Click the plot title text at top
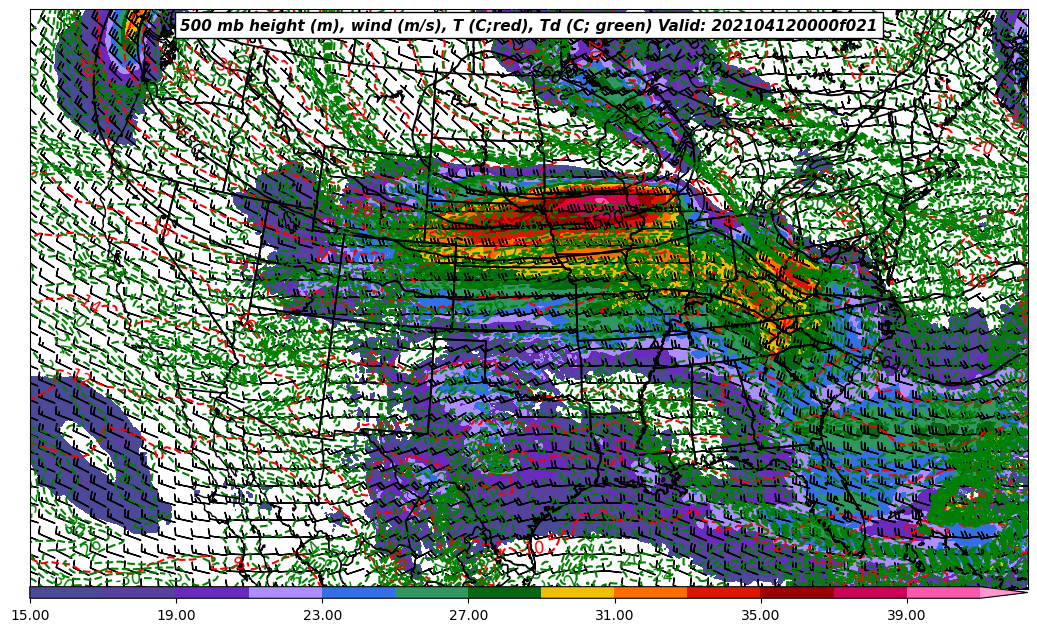1037x632 pixels. (x=528, y=26)
